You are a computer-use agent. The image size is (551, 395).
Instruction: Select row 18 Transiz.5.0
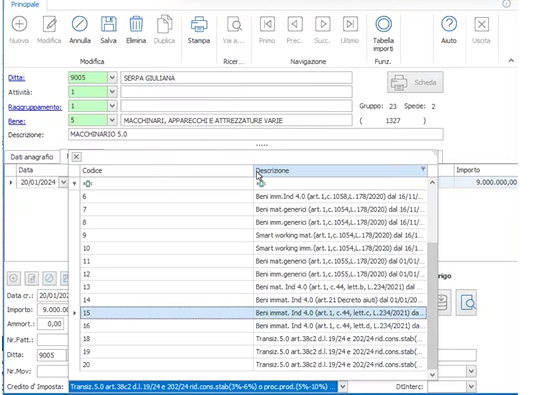click(x=253, y=339)
